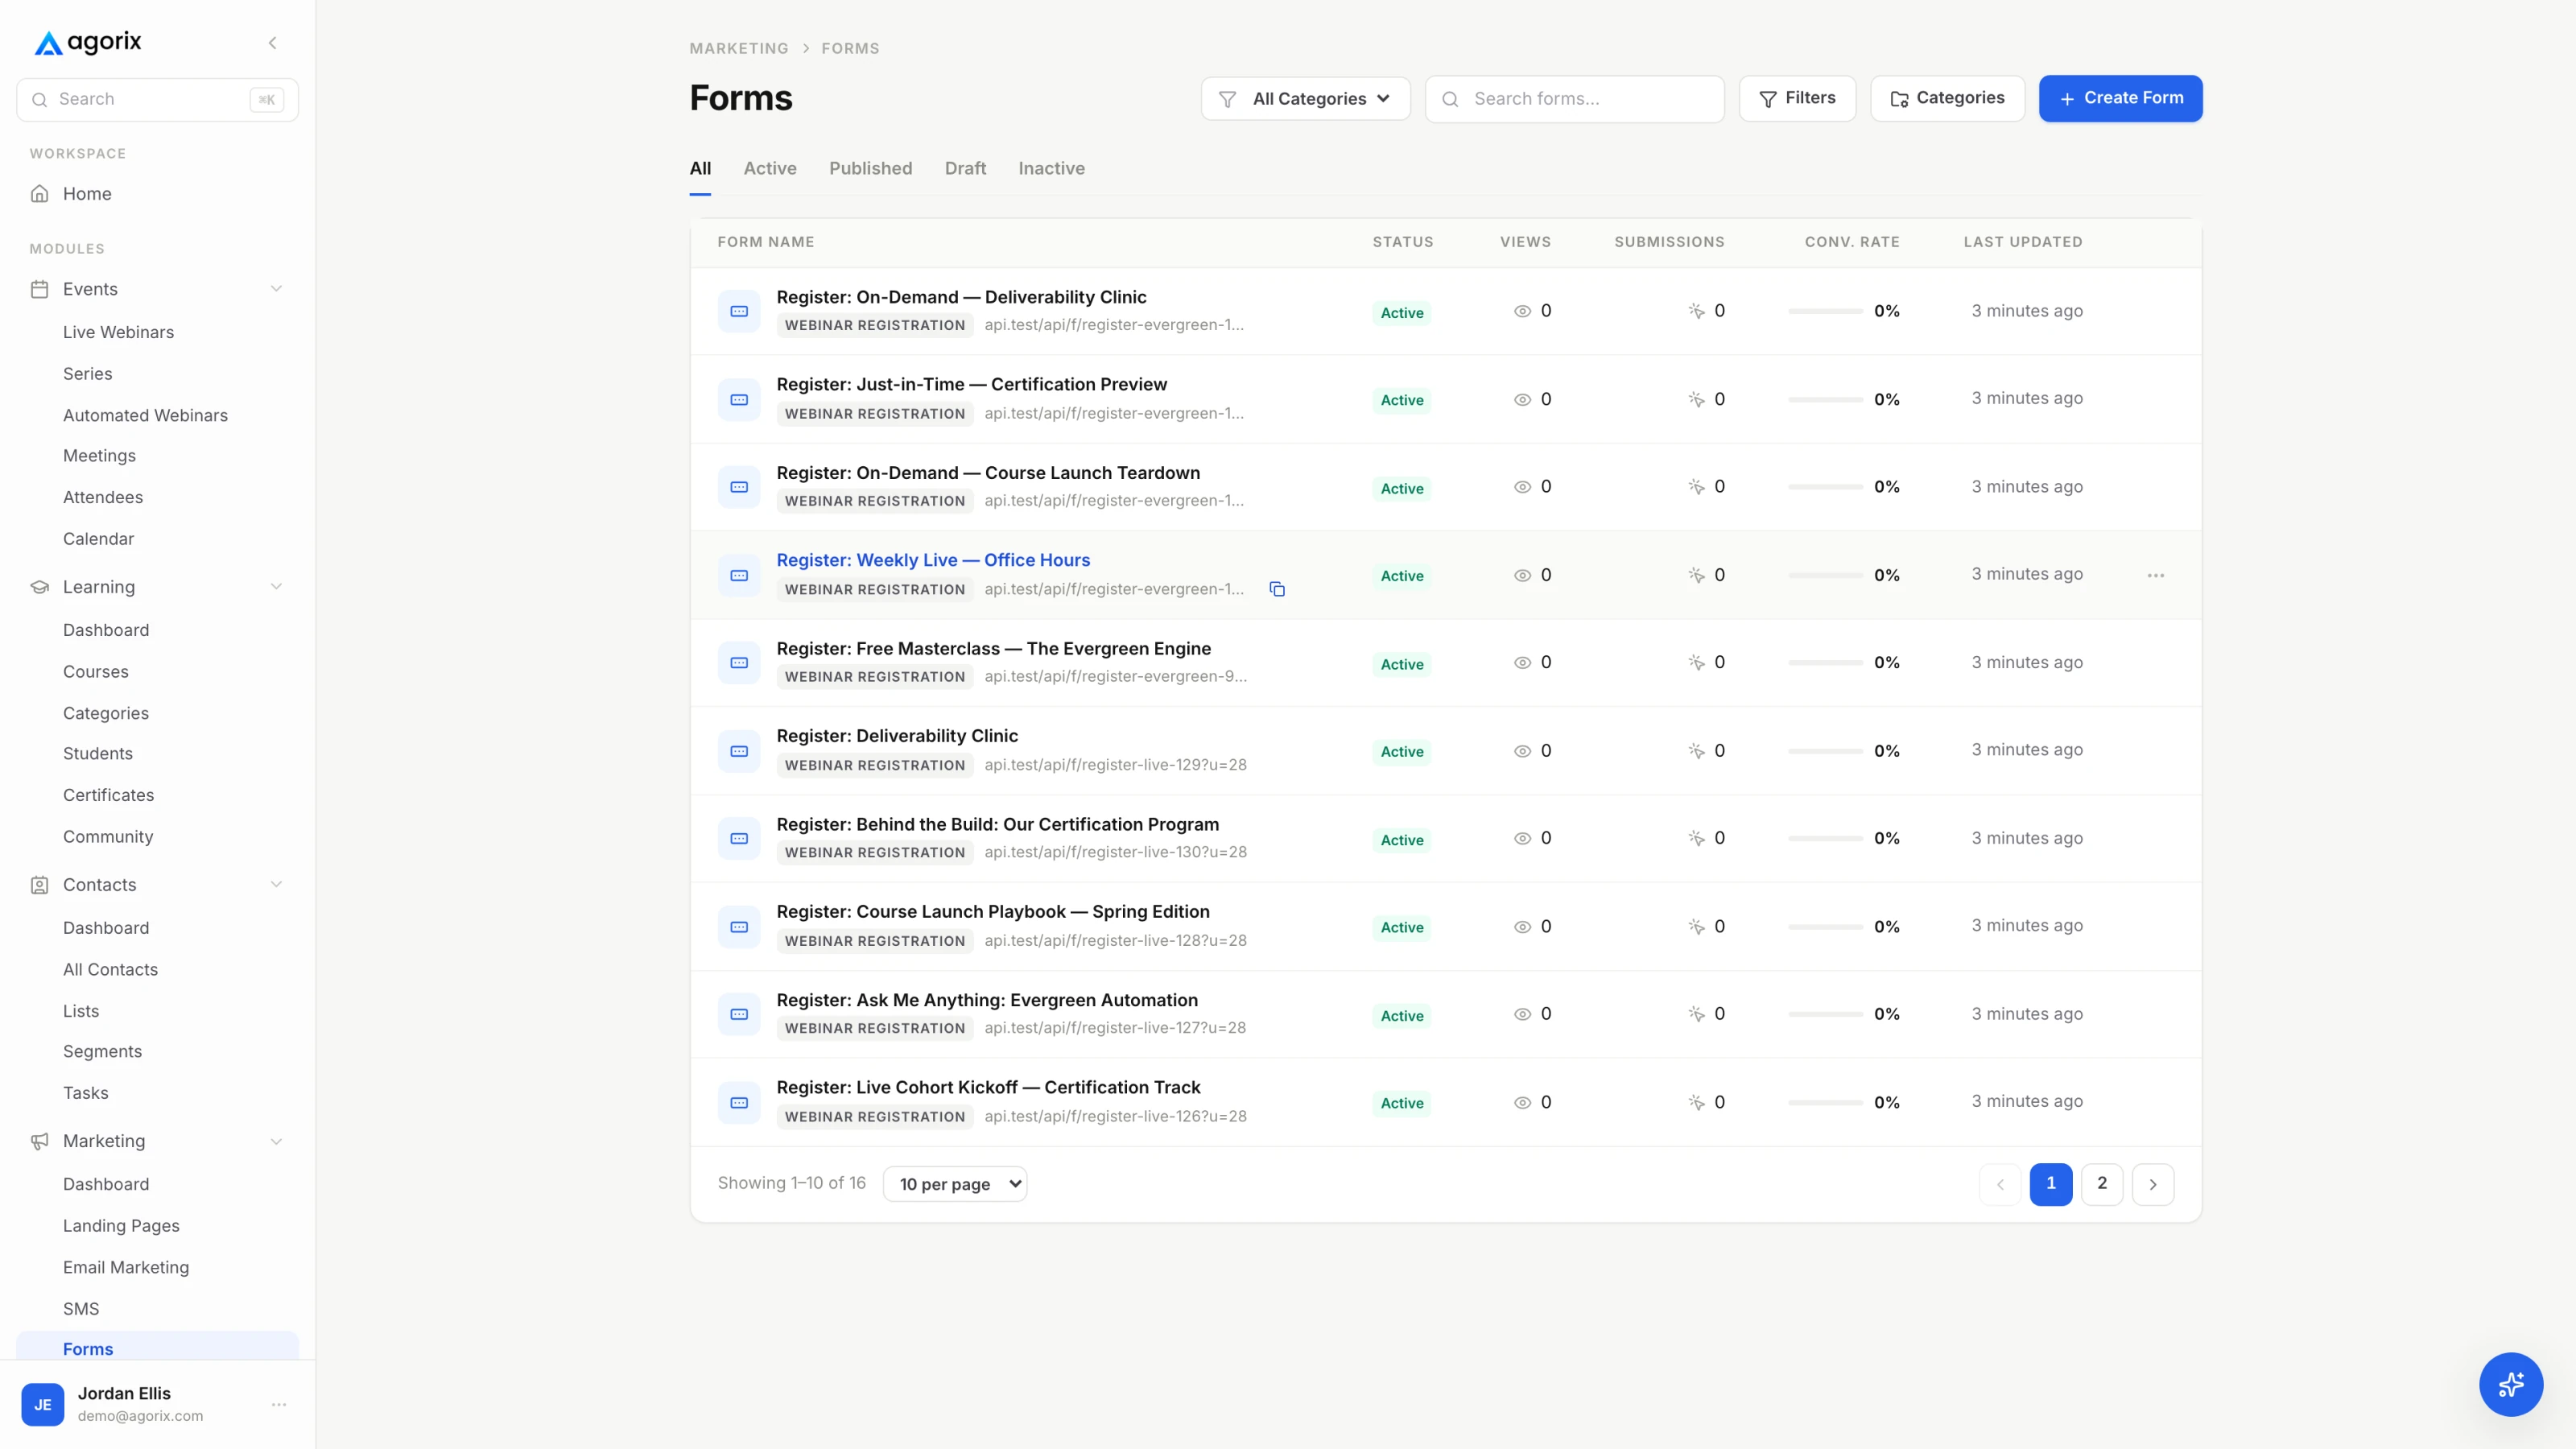Image resolution: width=2576 pixels, height=1449 pixels.
Task: Open the Filters button
Action: pyautogui.click(x=1797, y=98)
